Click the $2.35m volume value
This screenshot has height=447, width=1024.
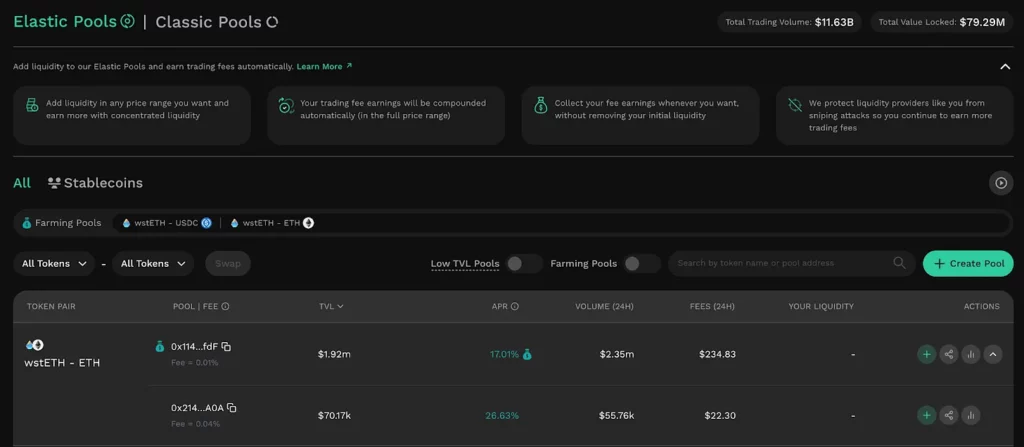[617, 354]
